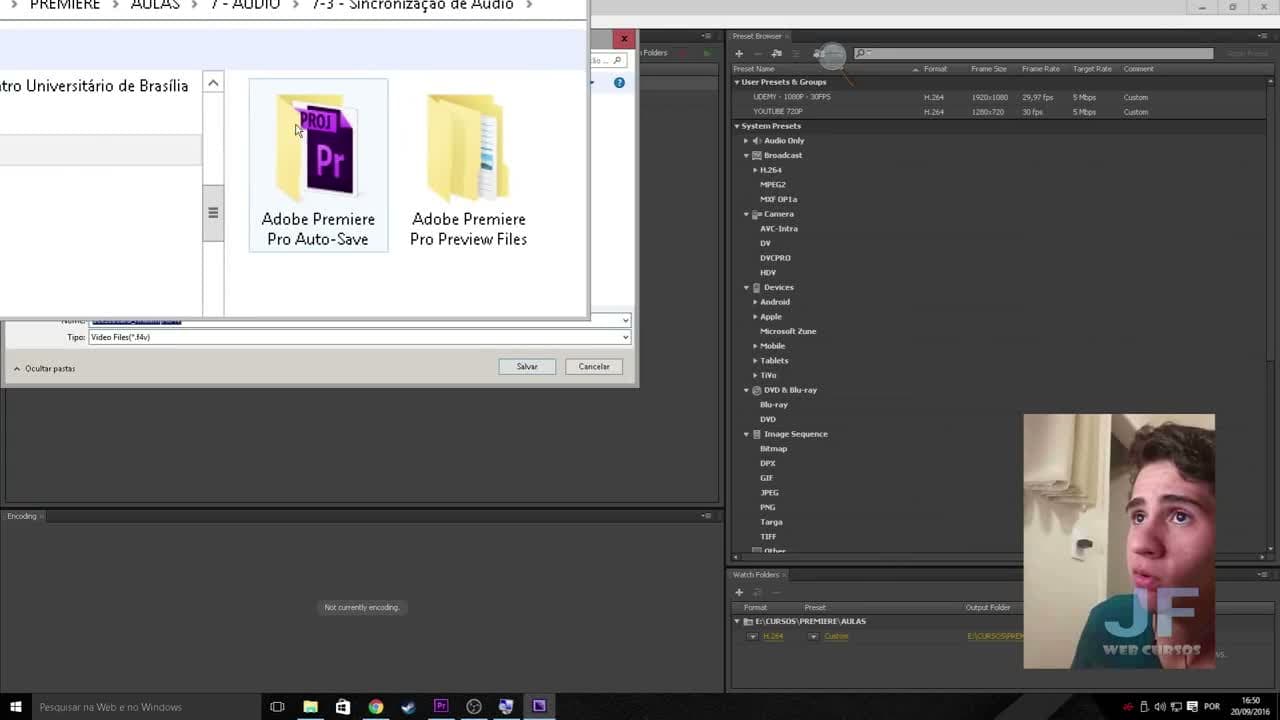Screen dimensions: 1280x720
Task: Click the delete preset minus icon in Preset Browser
Action: tap(757, 53)
